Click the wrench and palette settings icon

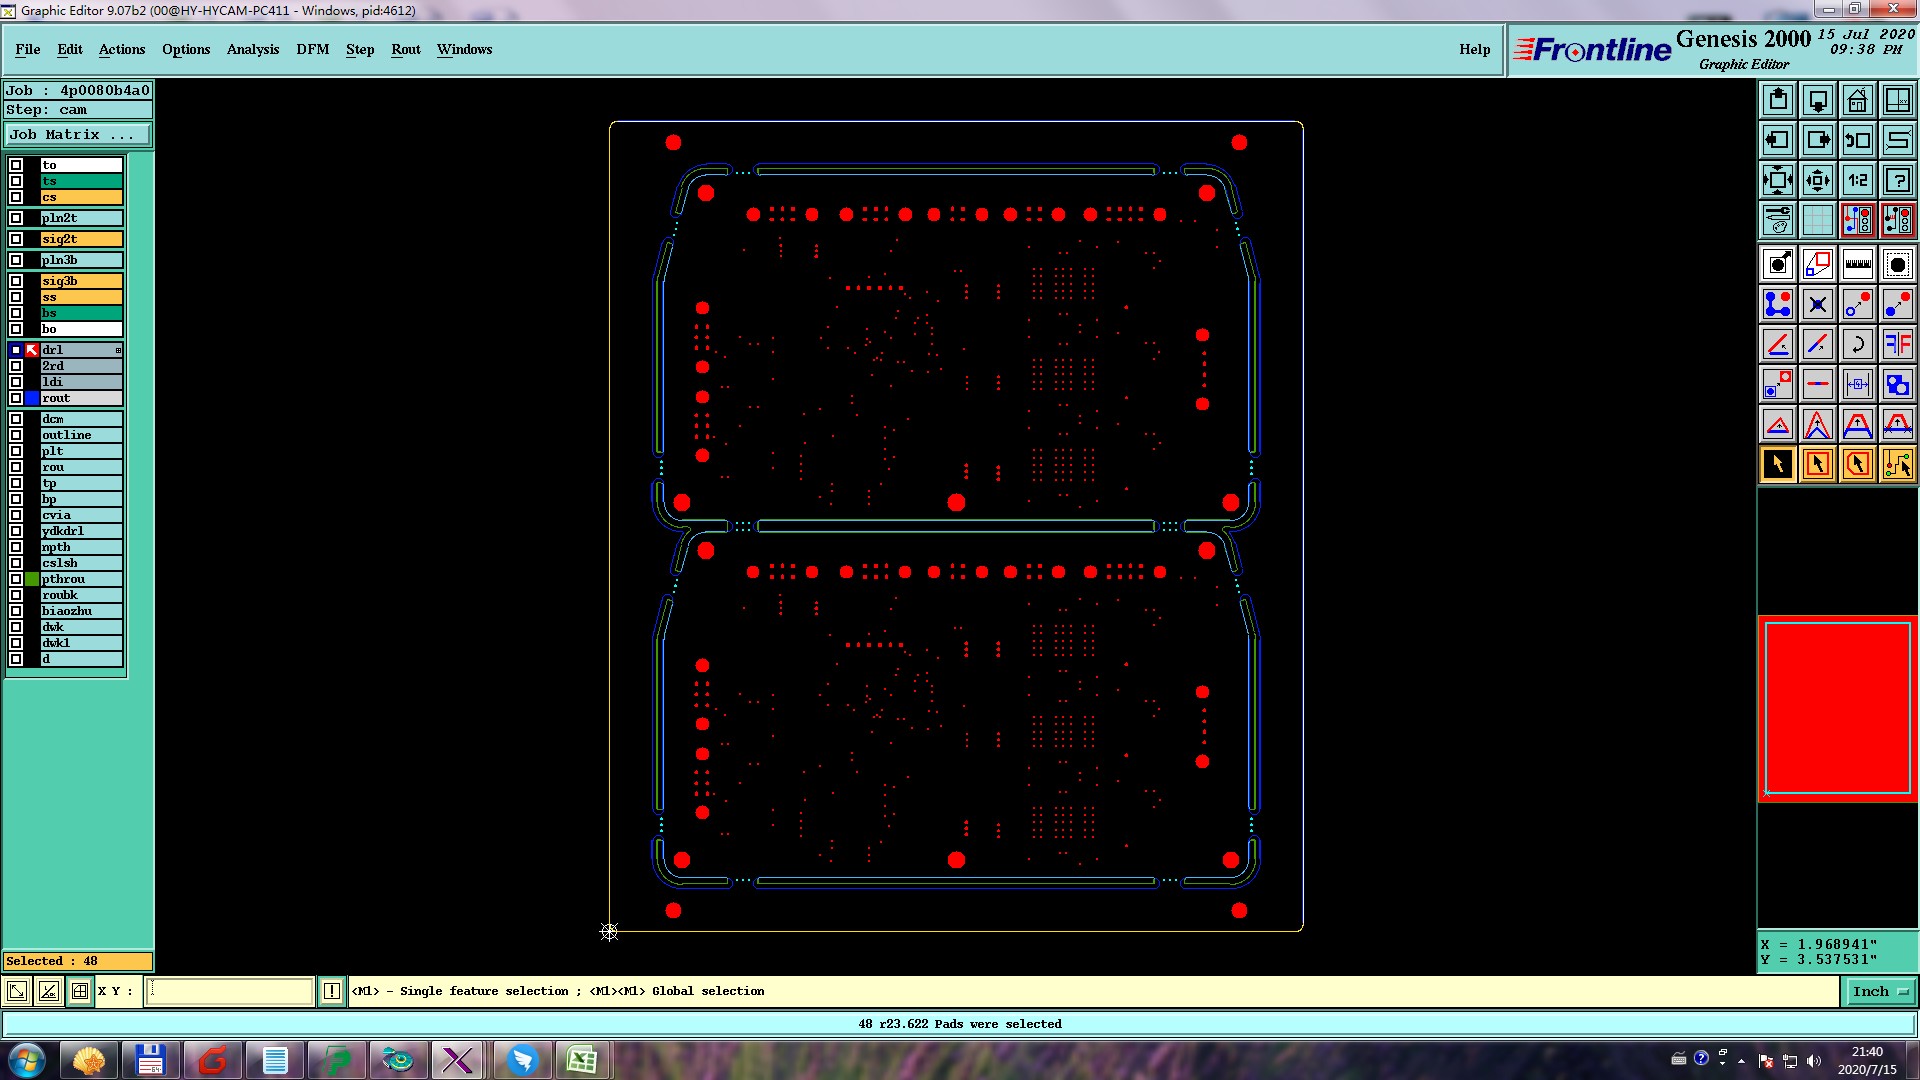[x=1777, y=219]
